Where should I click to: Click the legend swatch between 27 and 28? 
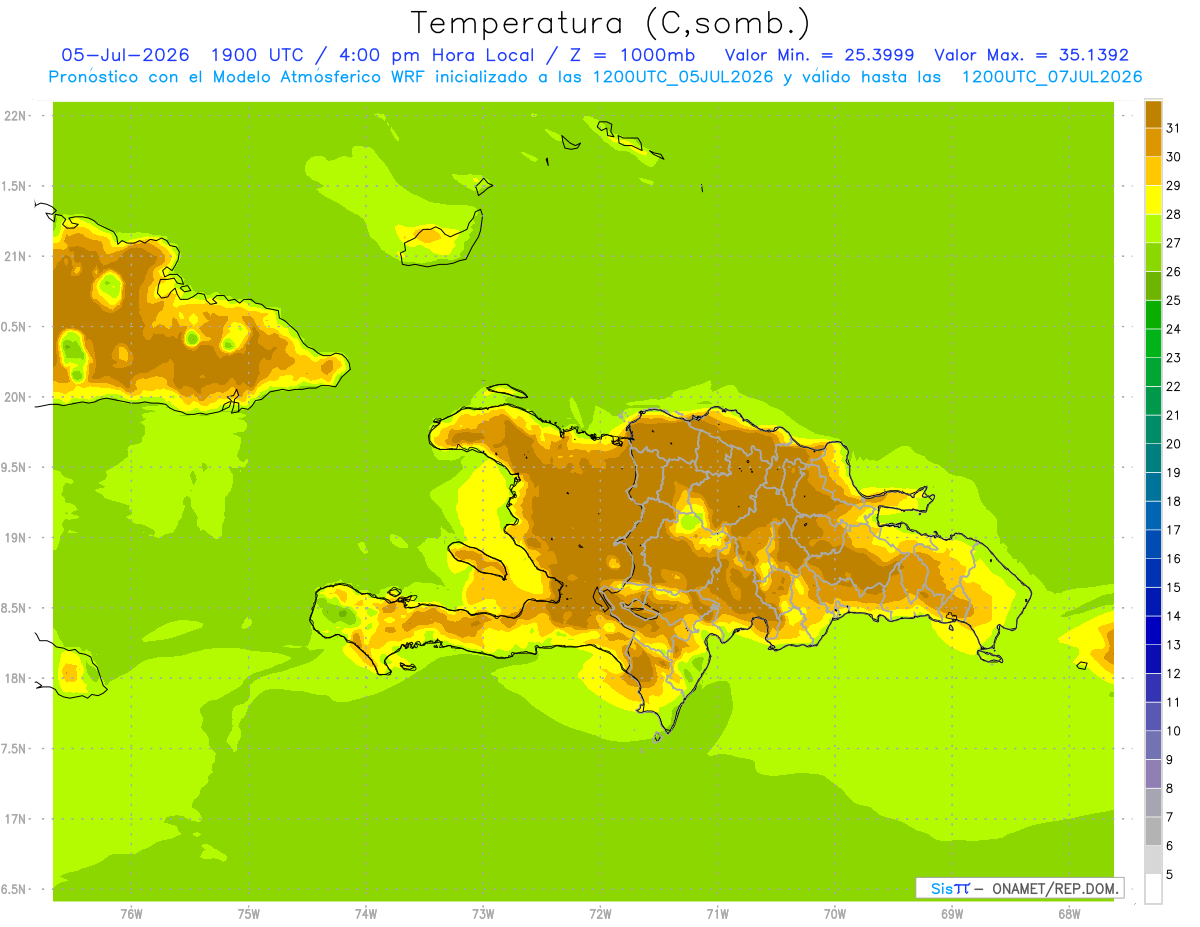[x=1153, y=228]
